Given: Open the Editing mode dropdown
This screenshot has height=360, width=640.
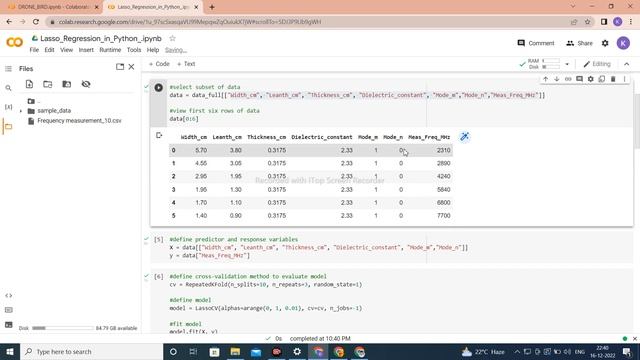Looking at the screenshot, I should click(x=597, y=64).
